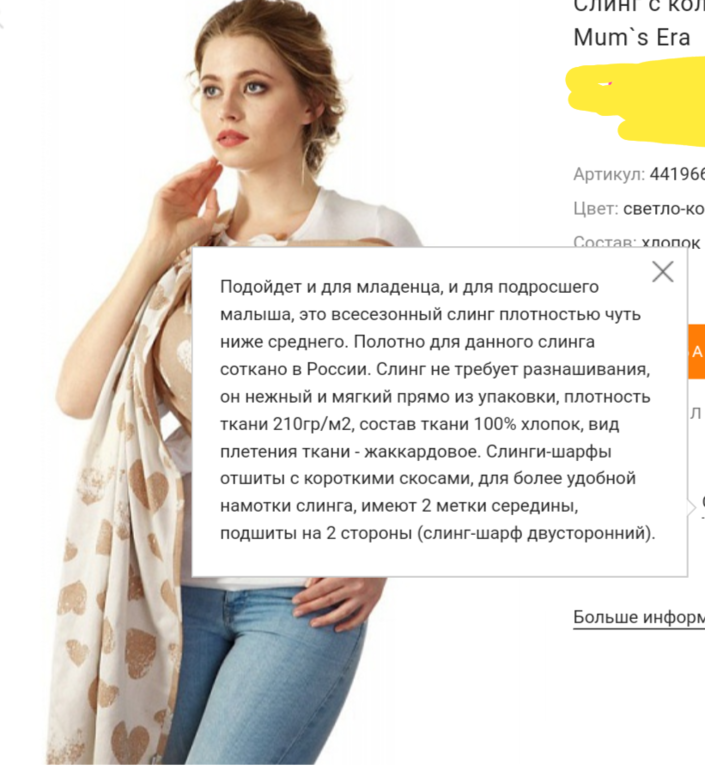Screen dimensions: 705x770
Task: Click the Слинги-шарфы text in description
Action: click(x=548, y=451)
